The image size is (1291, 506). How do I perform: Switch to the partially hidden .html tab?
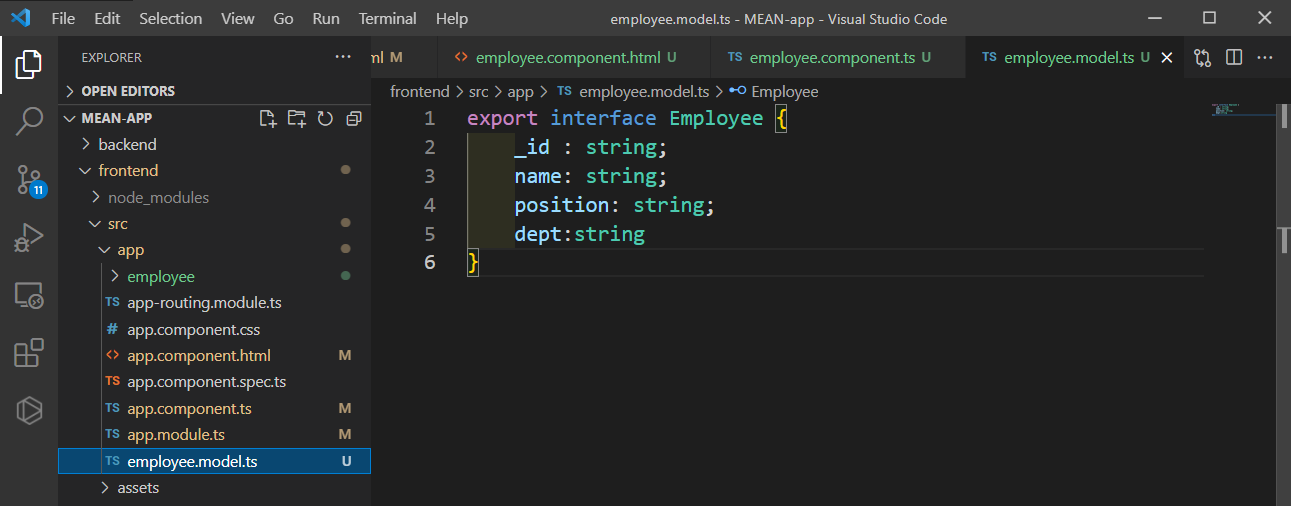(x=403, y=58)
